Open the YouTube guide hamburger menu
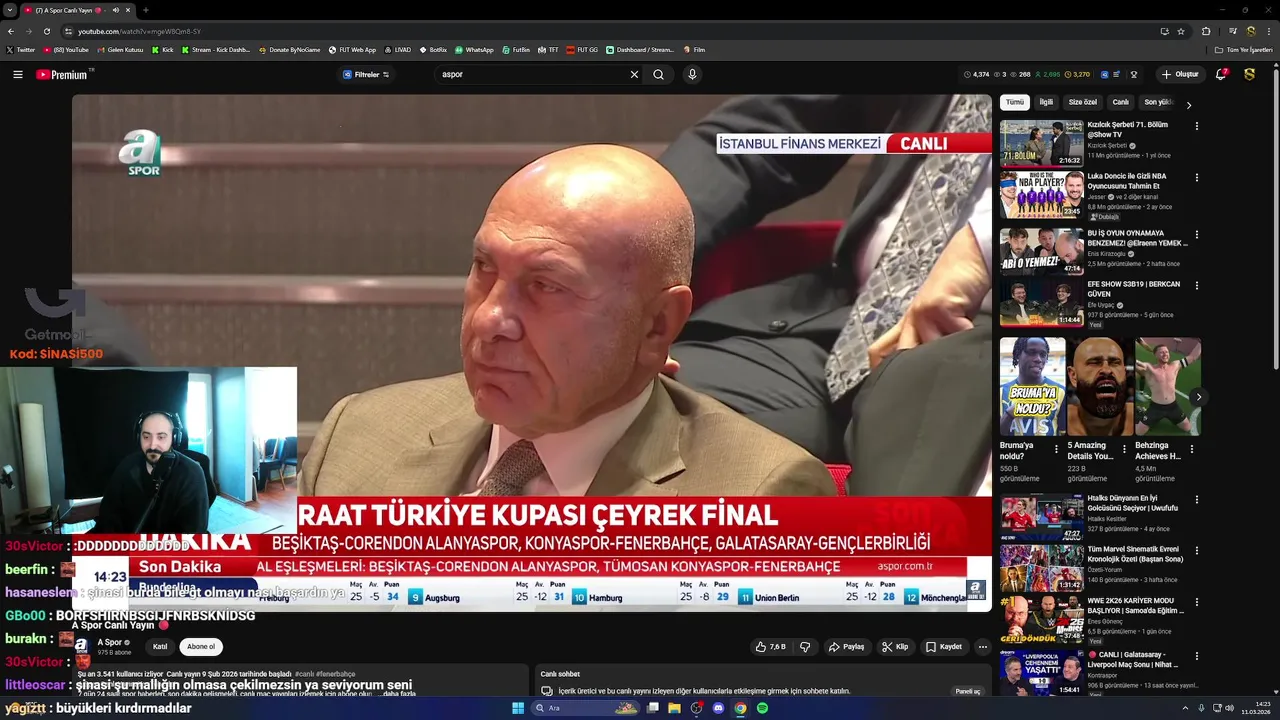 coord(17,74)
